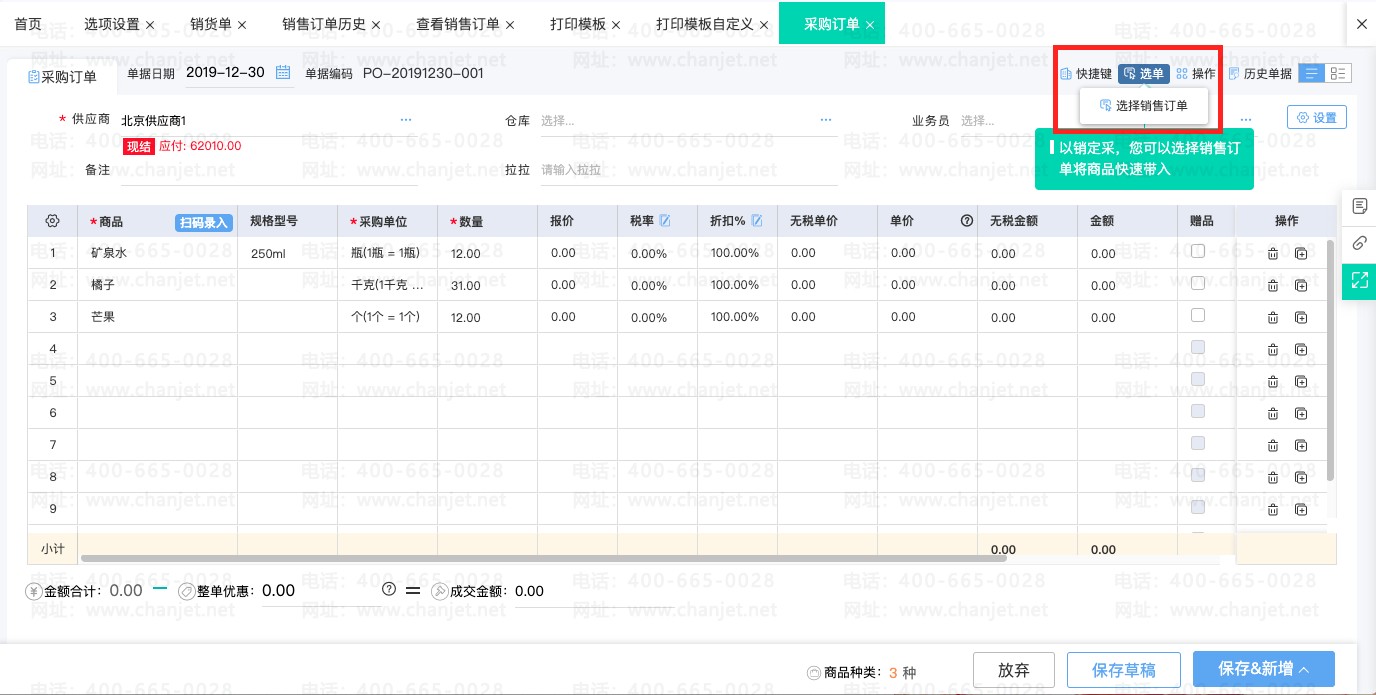
Task: Mark 芒果 as a gift (赠品)
Action: coord(1198,316)
